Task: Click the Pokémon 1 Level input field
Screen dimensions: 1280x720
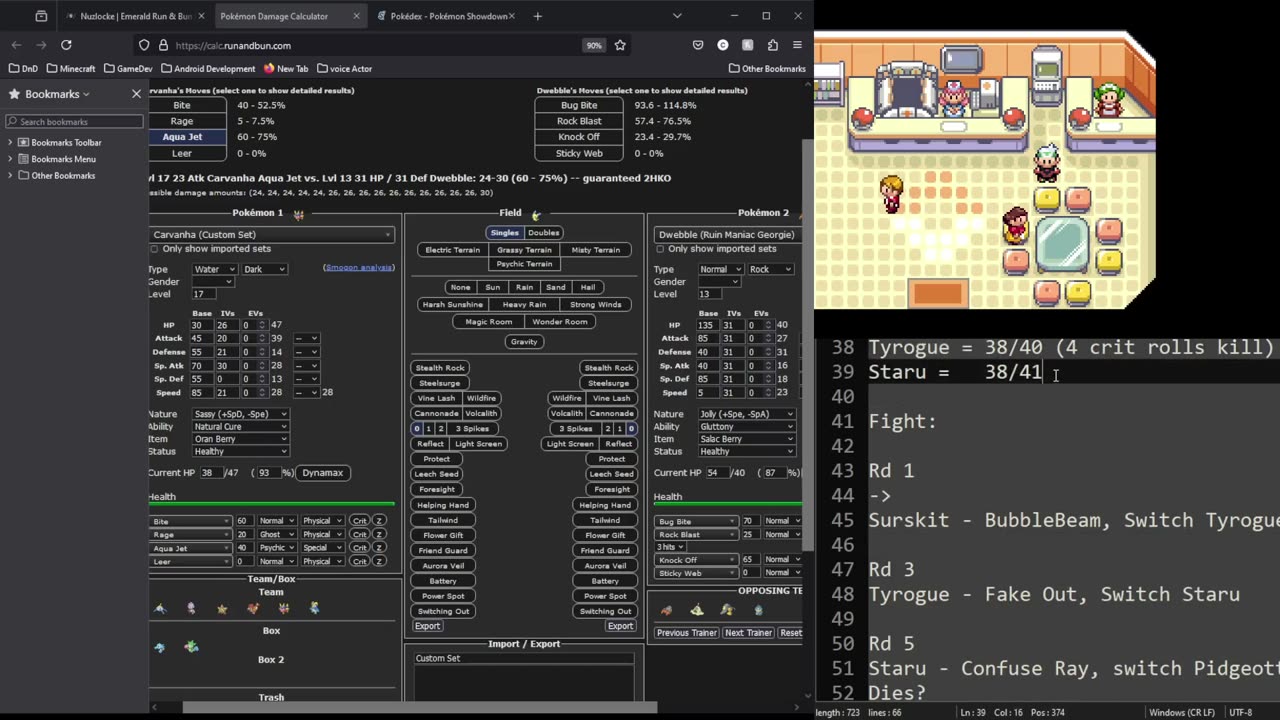Action: 205,294
